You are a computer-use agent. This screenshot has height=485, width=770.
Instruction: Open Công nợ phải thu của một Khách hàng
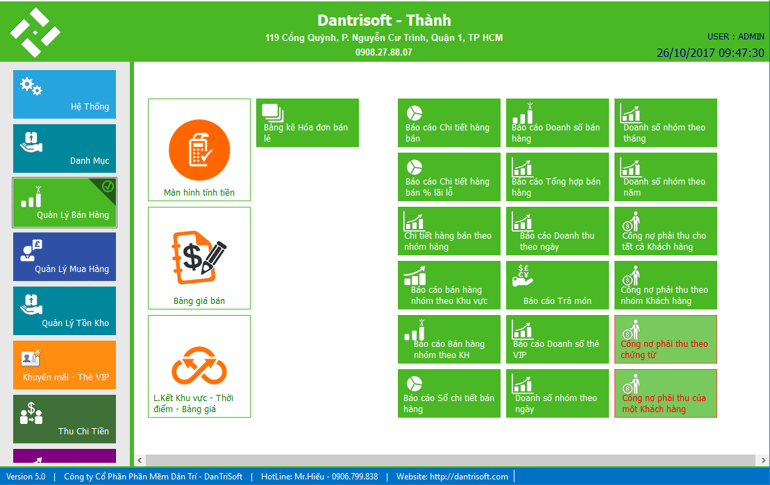(665, 394)
